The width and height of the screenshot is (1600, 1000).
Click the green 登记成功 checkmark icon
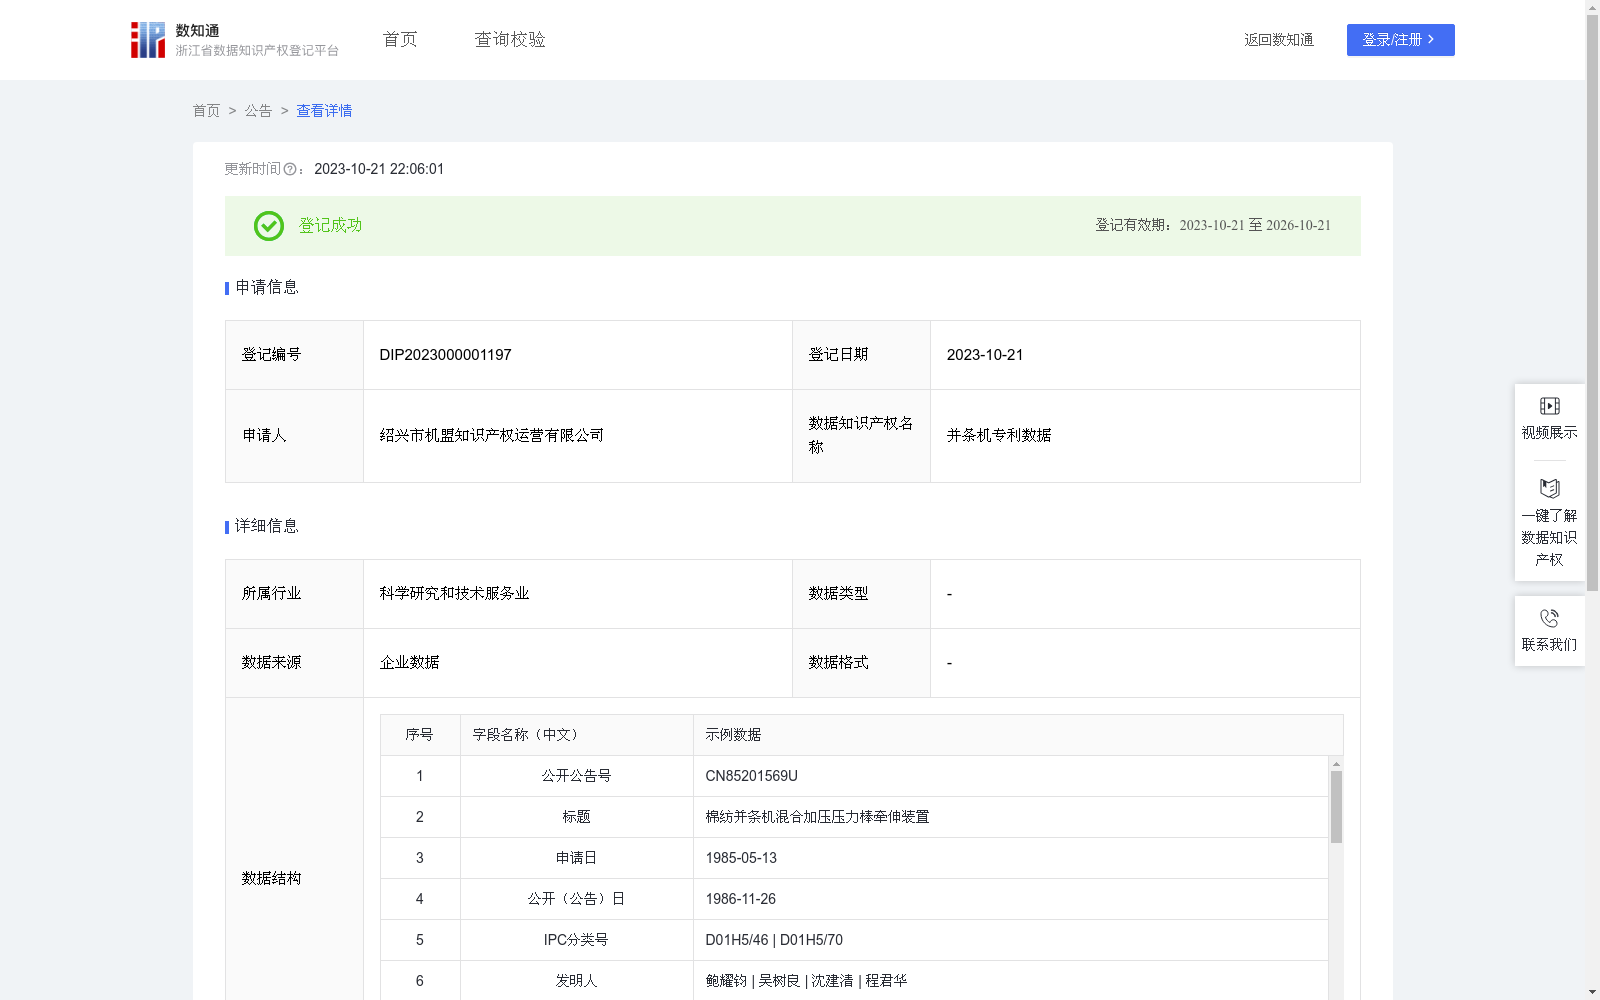tap(269, 226)
